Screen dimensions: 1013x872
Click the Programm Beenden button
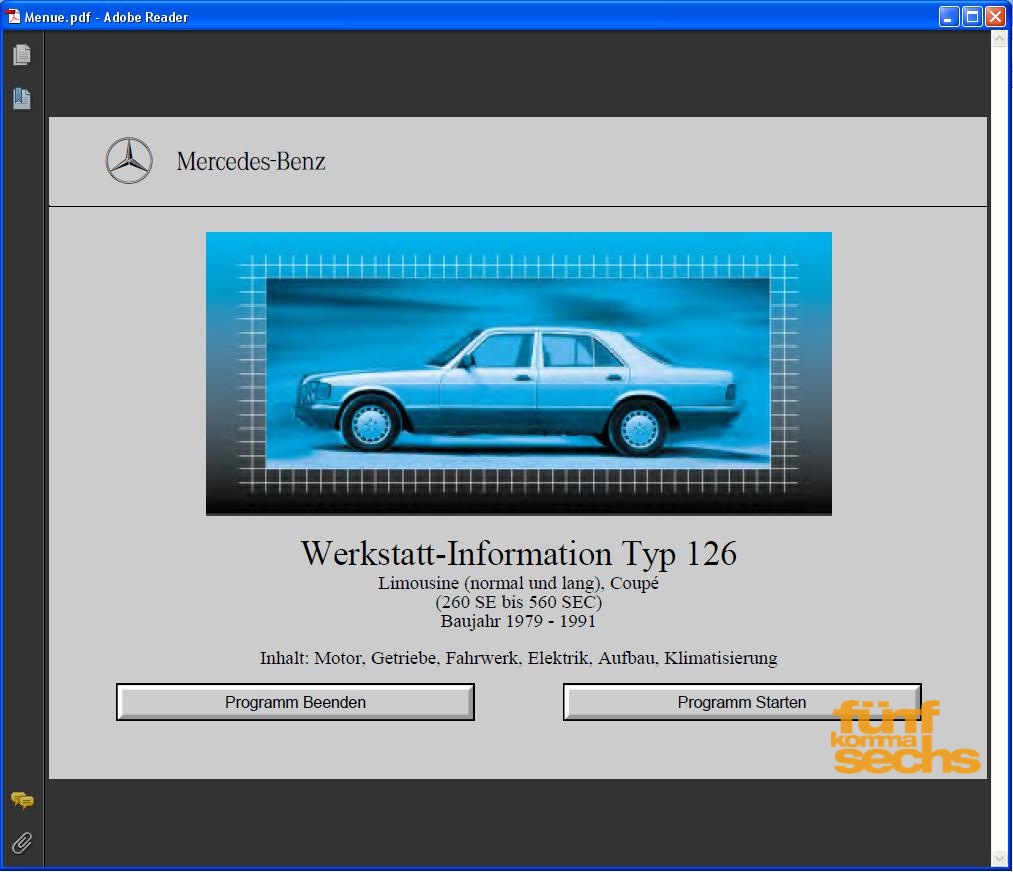click(295, 702)
